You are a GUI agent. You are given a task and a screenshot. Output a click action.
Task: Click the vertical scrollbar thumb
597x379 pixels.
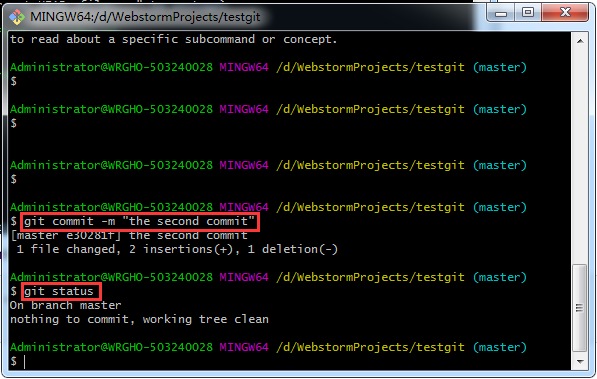pos(580,308)
